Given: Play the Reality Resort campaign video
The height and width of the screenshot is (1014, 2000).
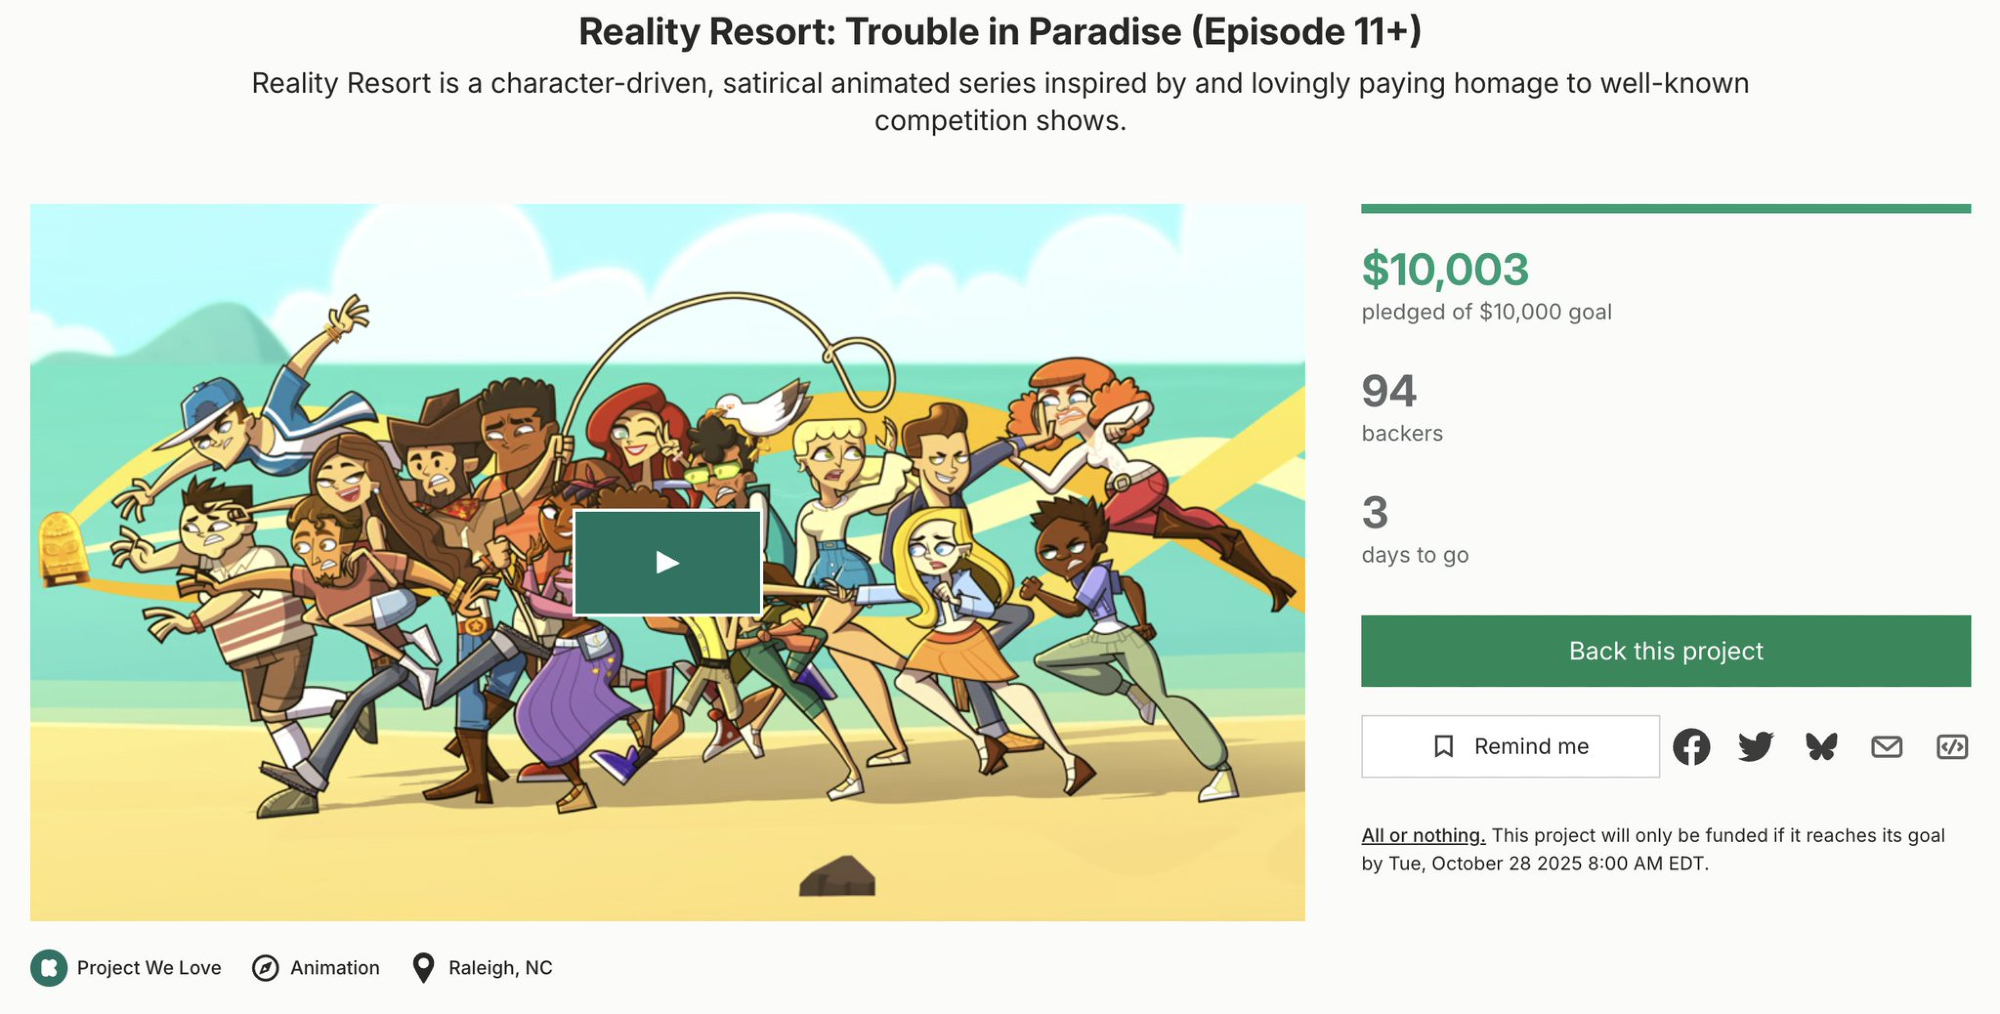Looking at the screenshot, I should [x=667, y=562].
